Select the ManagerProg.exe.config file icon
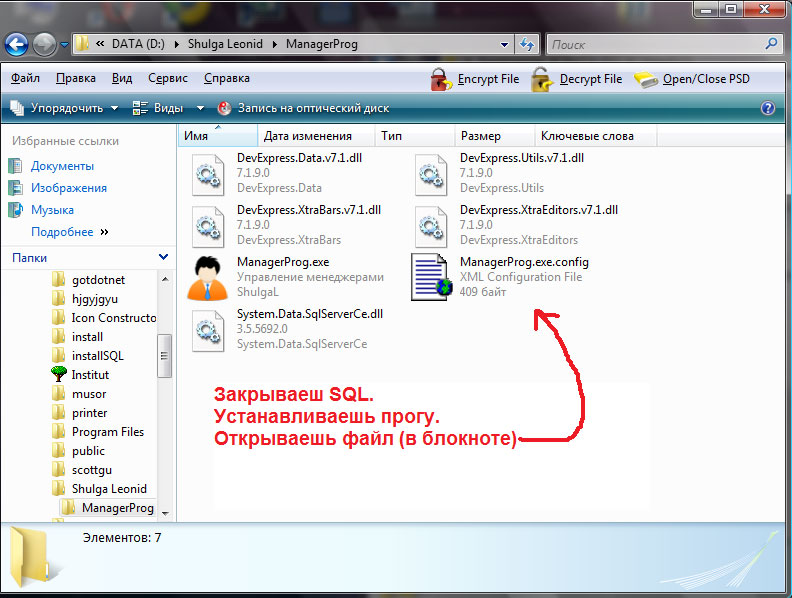Image resolution: width=792 pixels, height=598 pixels. 430,277
